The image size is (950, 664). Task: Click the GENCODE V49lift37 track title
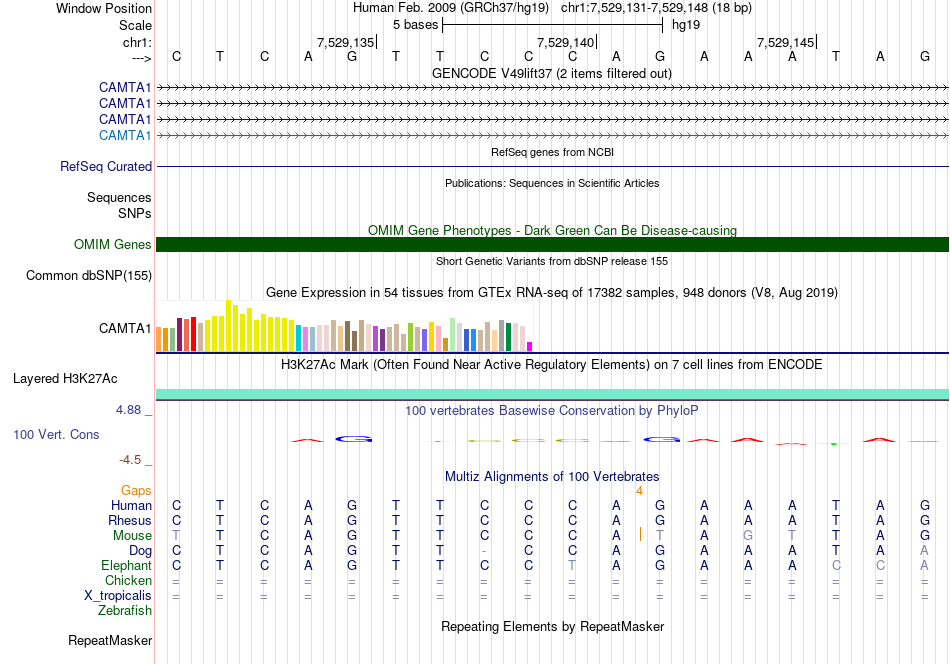pos(552,73)
